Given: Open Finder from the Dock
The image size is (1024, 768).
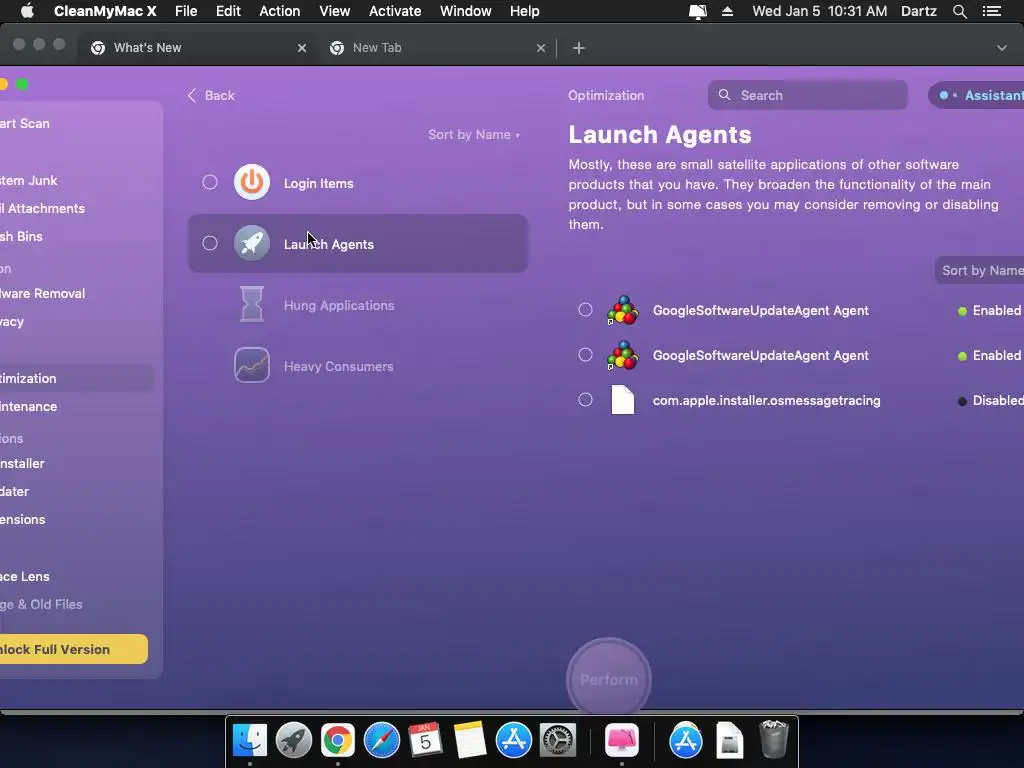Looking at the screenshot, I should click(x=249, y=740).
